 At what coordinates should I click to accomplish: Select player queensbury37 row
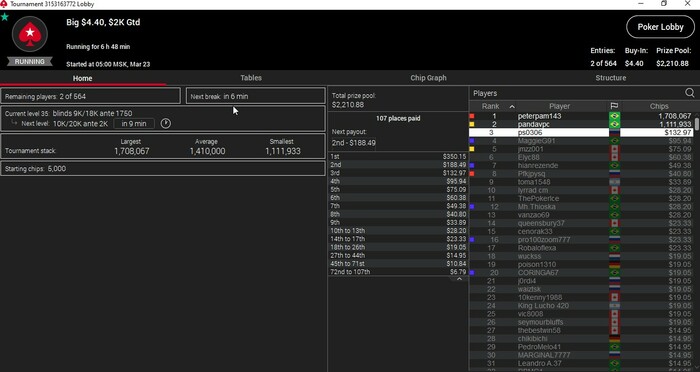(x=581, y=223)
